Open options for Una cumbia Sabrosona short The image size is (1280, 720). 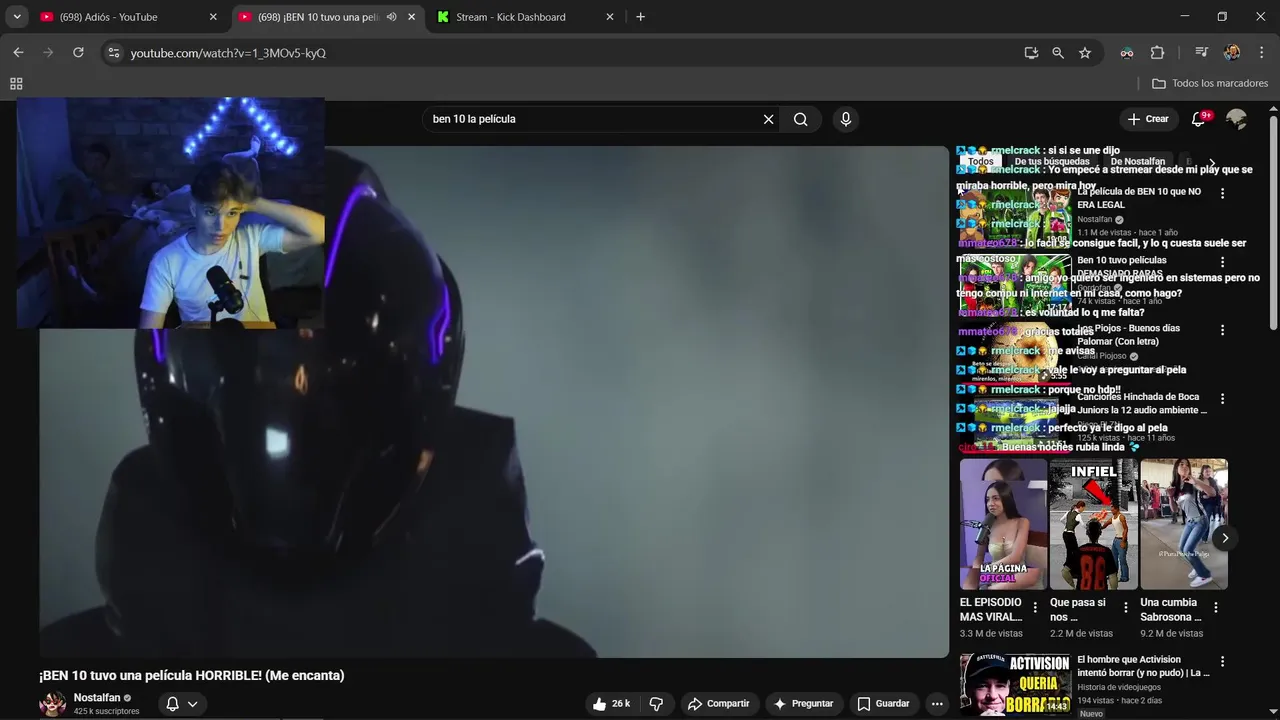1216,608
